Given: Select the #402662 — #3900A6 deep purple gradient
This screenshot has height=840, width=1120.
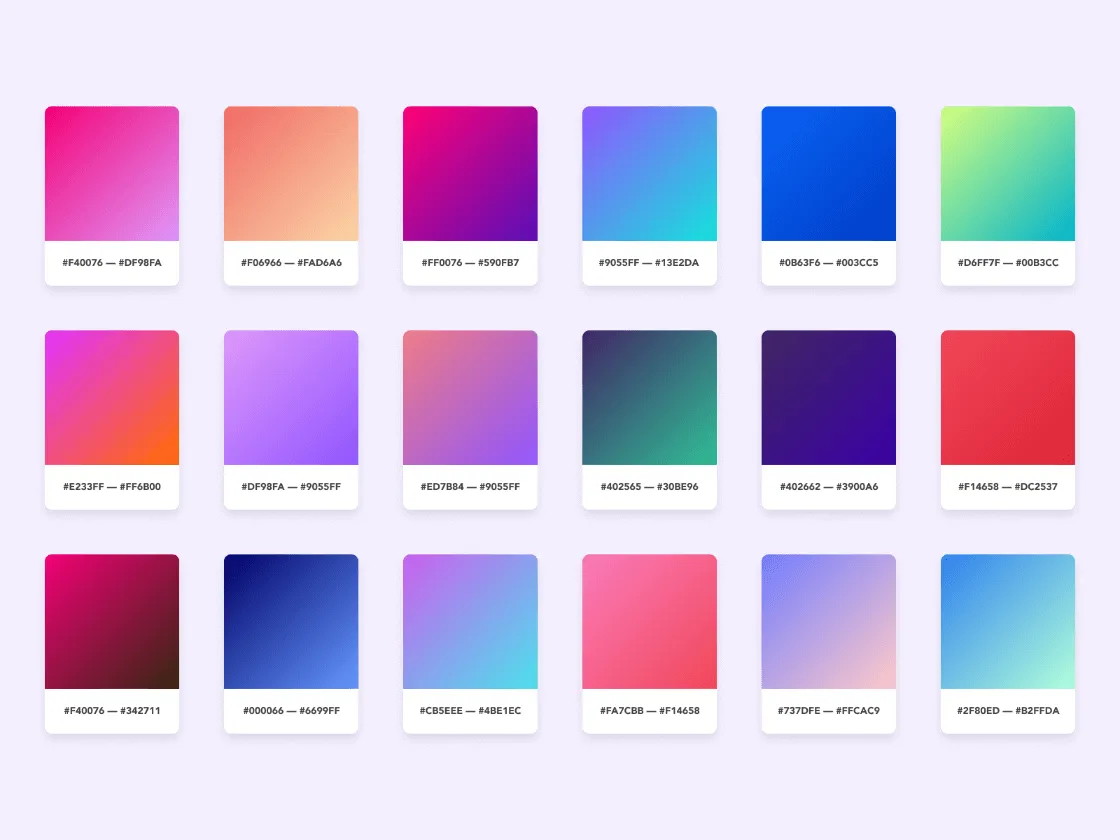Looking at the screenshot, I should (828, 396).
